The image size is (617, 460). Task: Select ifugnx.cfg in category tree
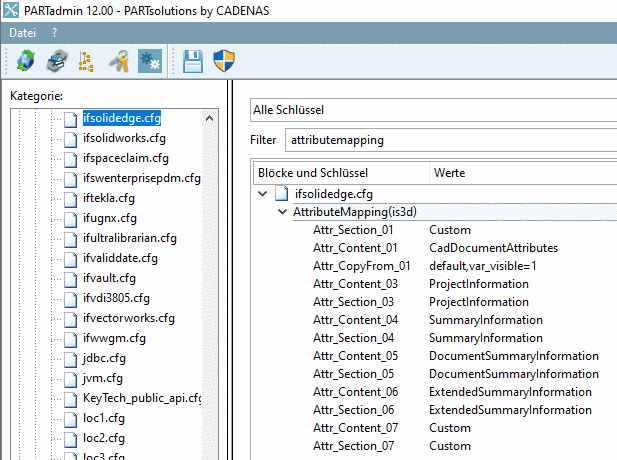tap(110, 218)
